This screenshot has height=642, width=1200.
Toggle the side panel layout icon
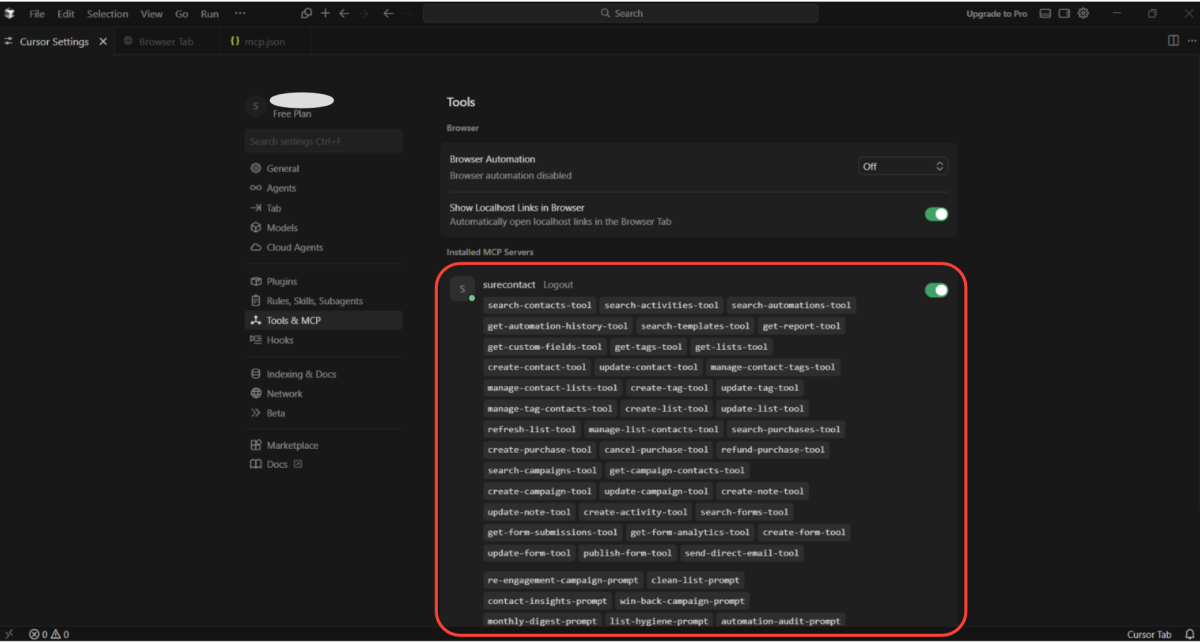pos(1064,14)
